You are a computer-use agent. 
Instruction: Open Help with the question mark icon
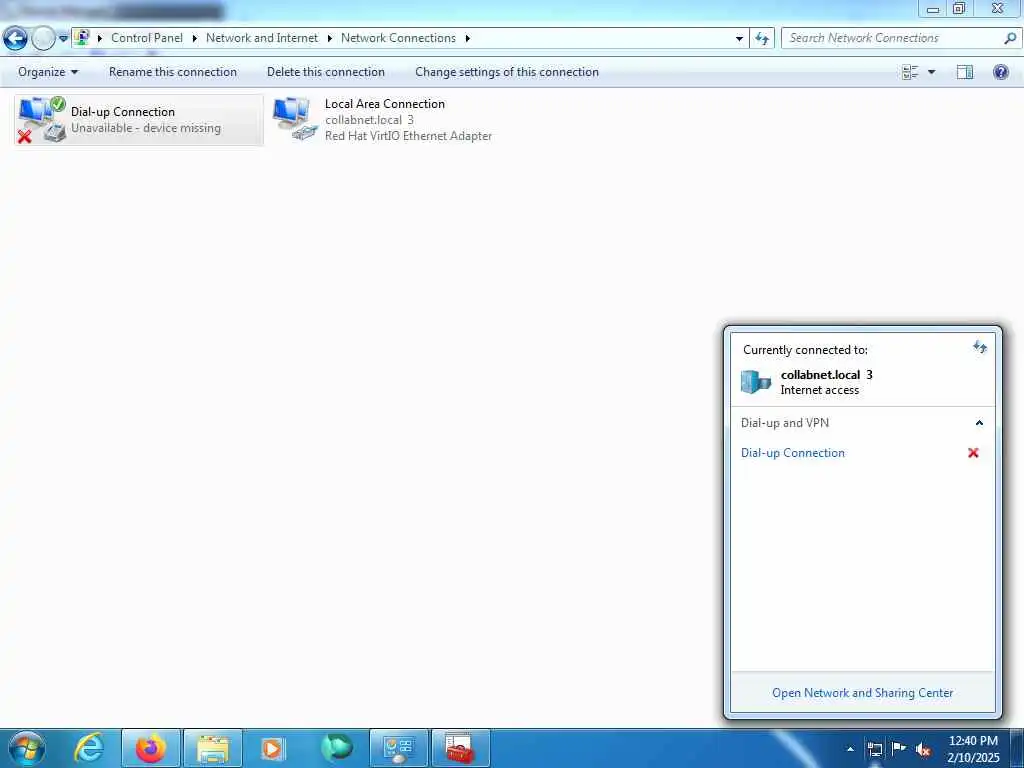coord(1000,72)
